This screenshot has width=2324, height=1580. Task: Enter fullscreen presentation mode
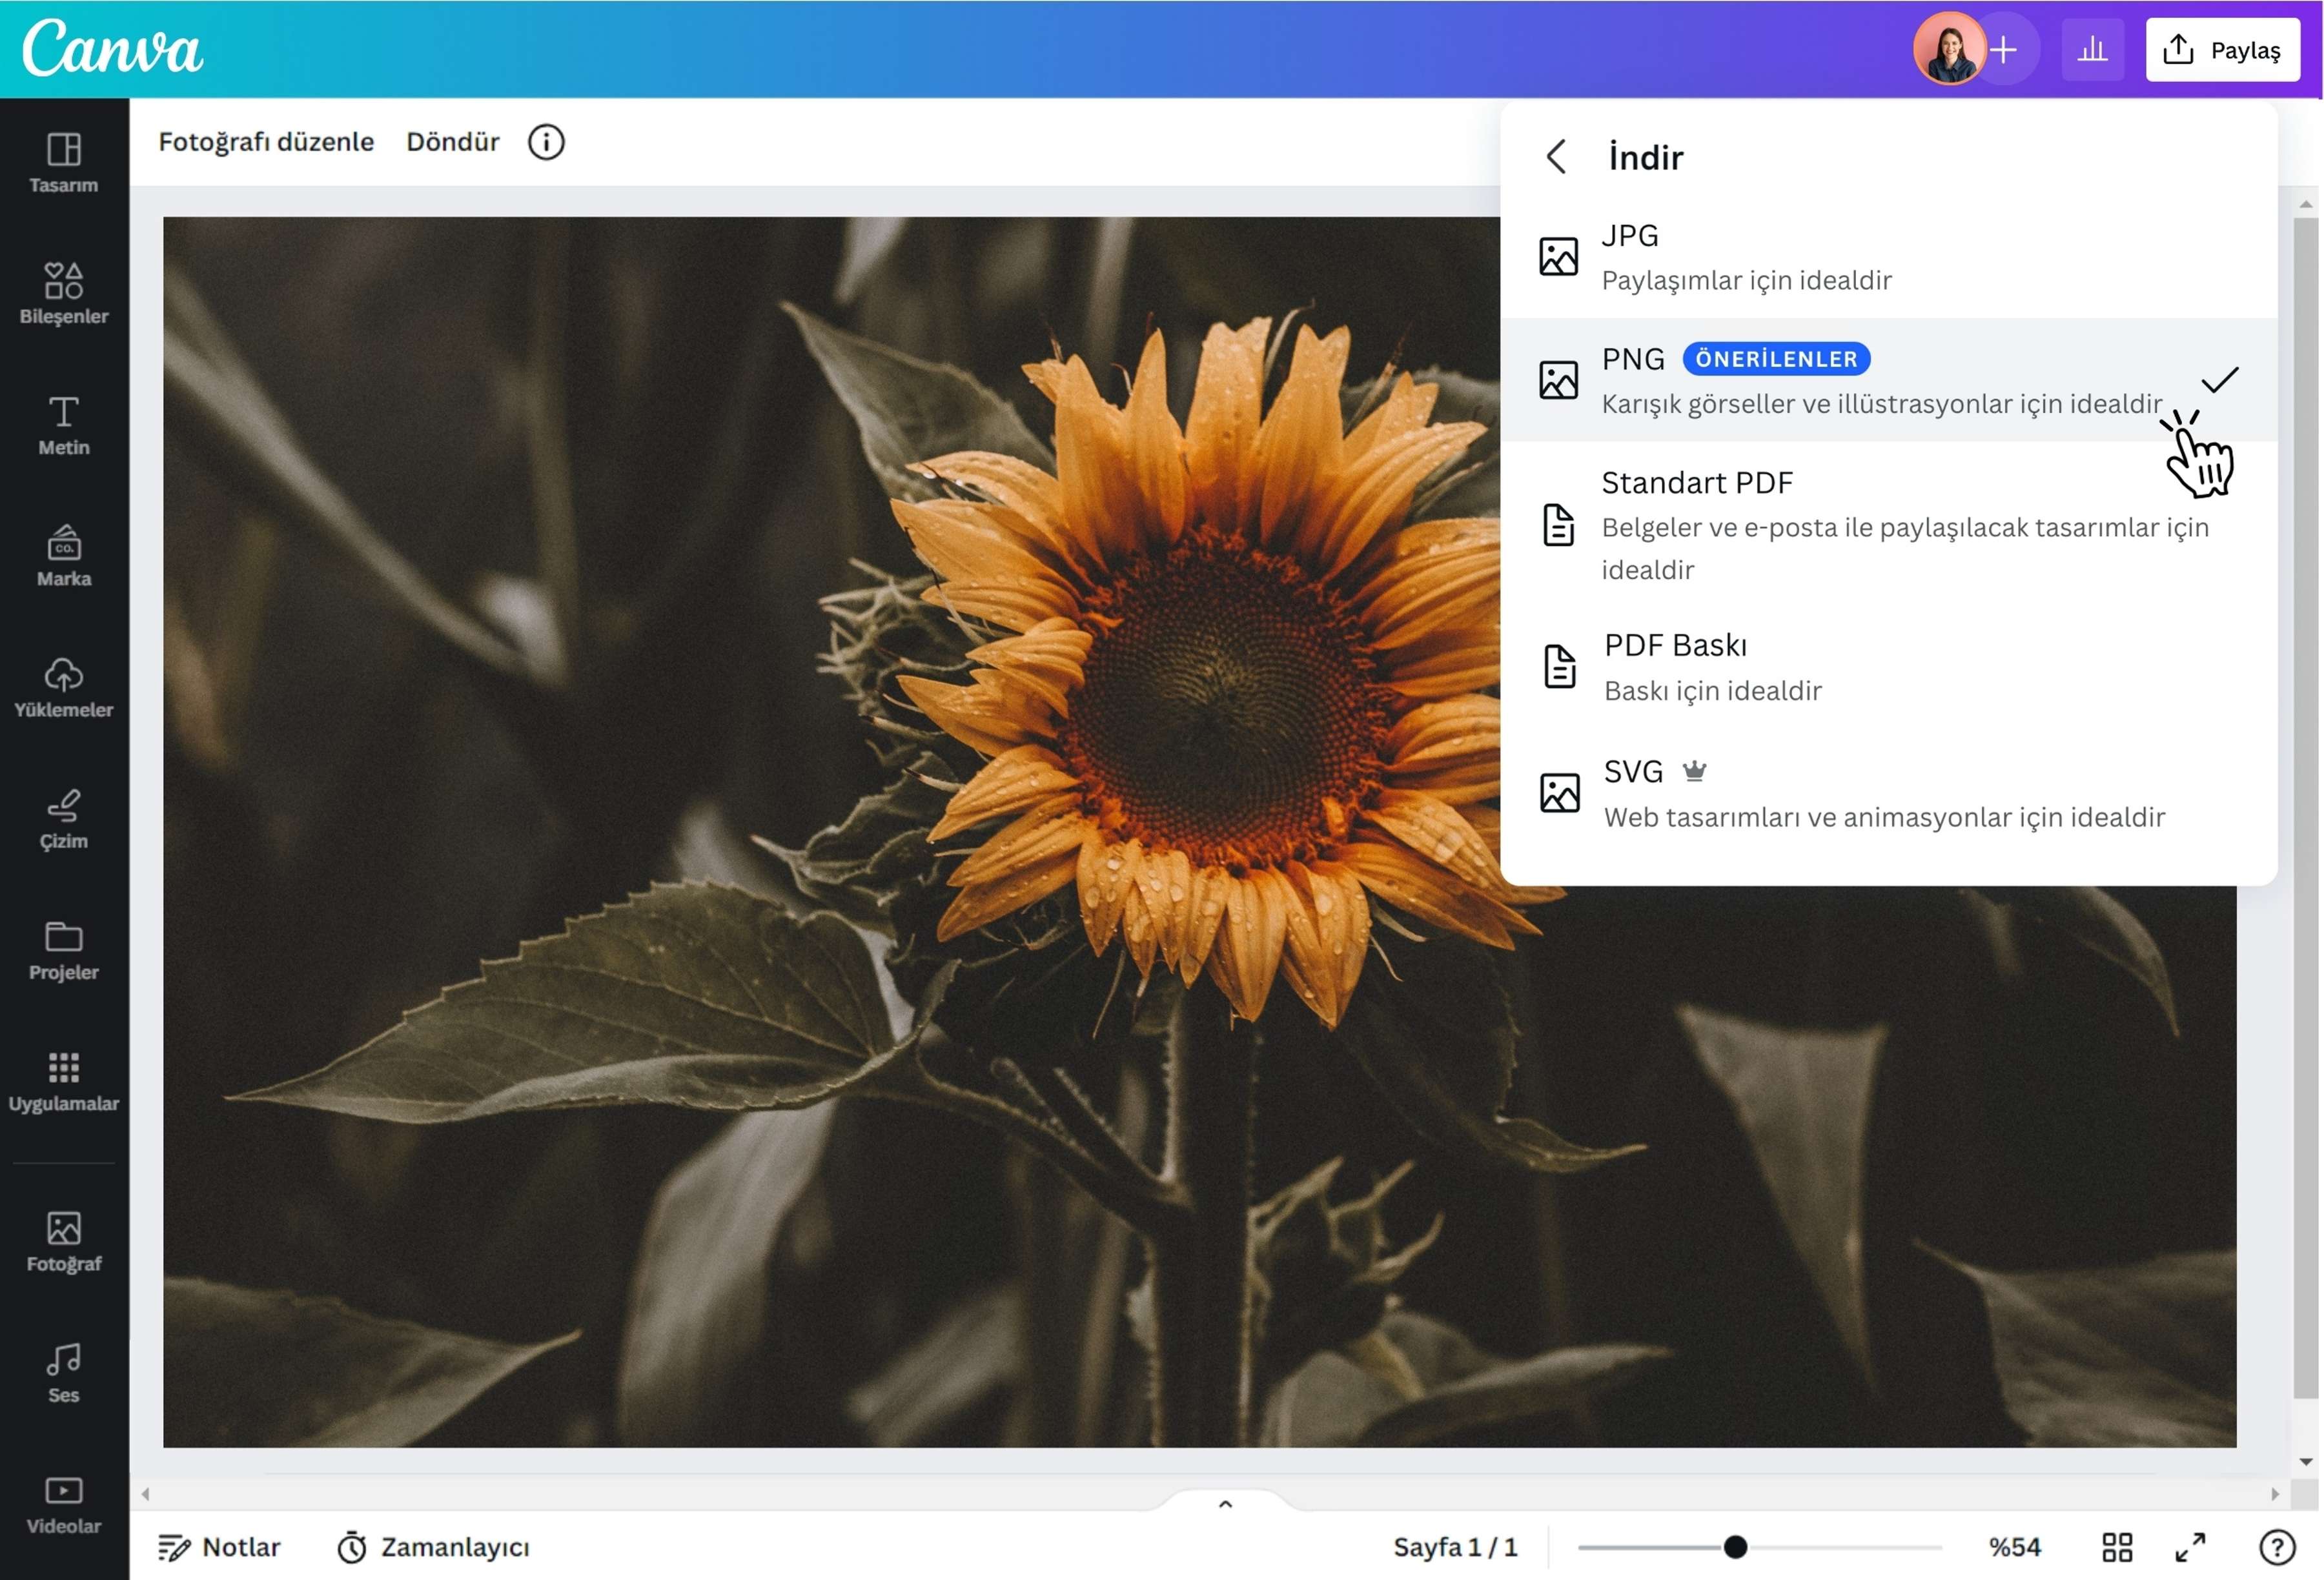(x=2190, y=1547)
